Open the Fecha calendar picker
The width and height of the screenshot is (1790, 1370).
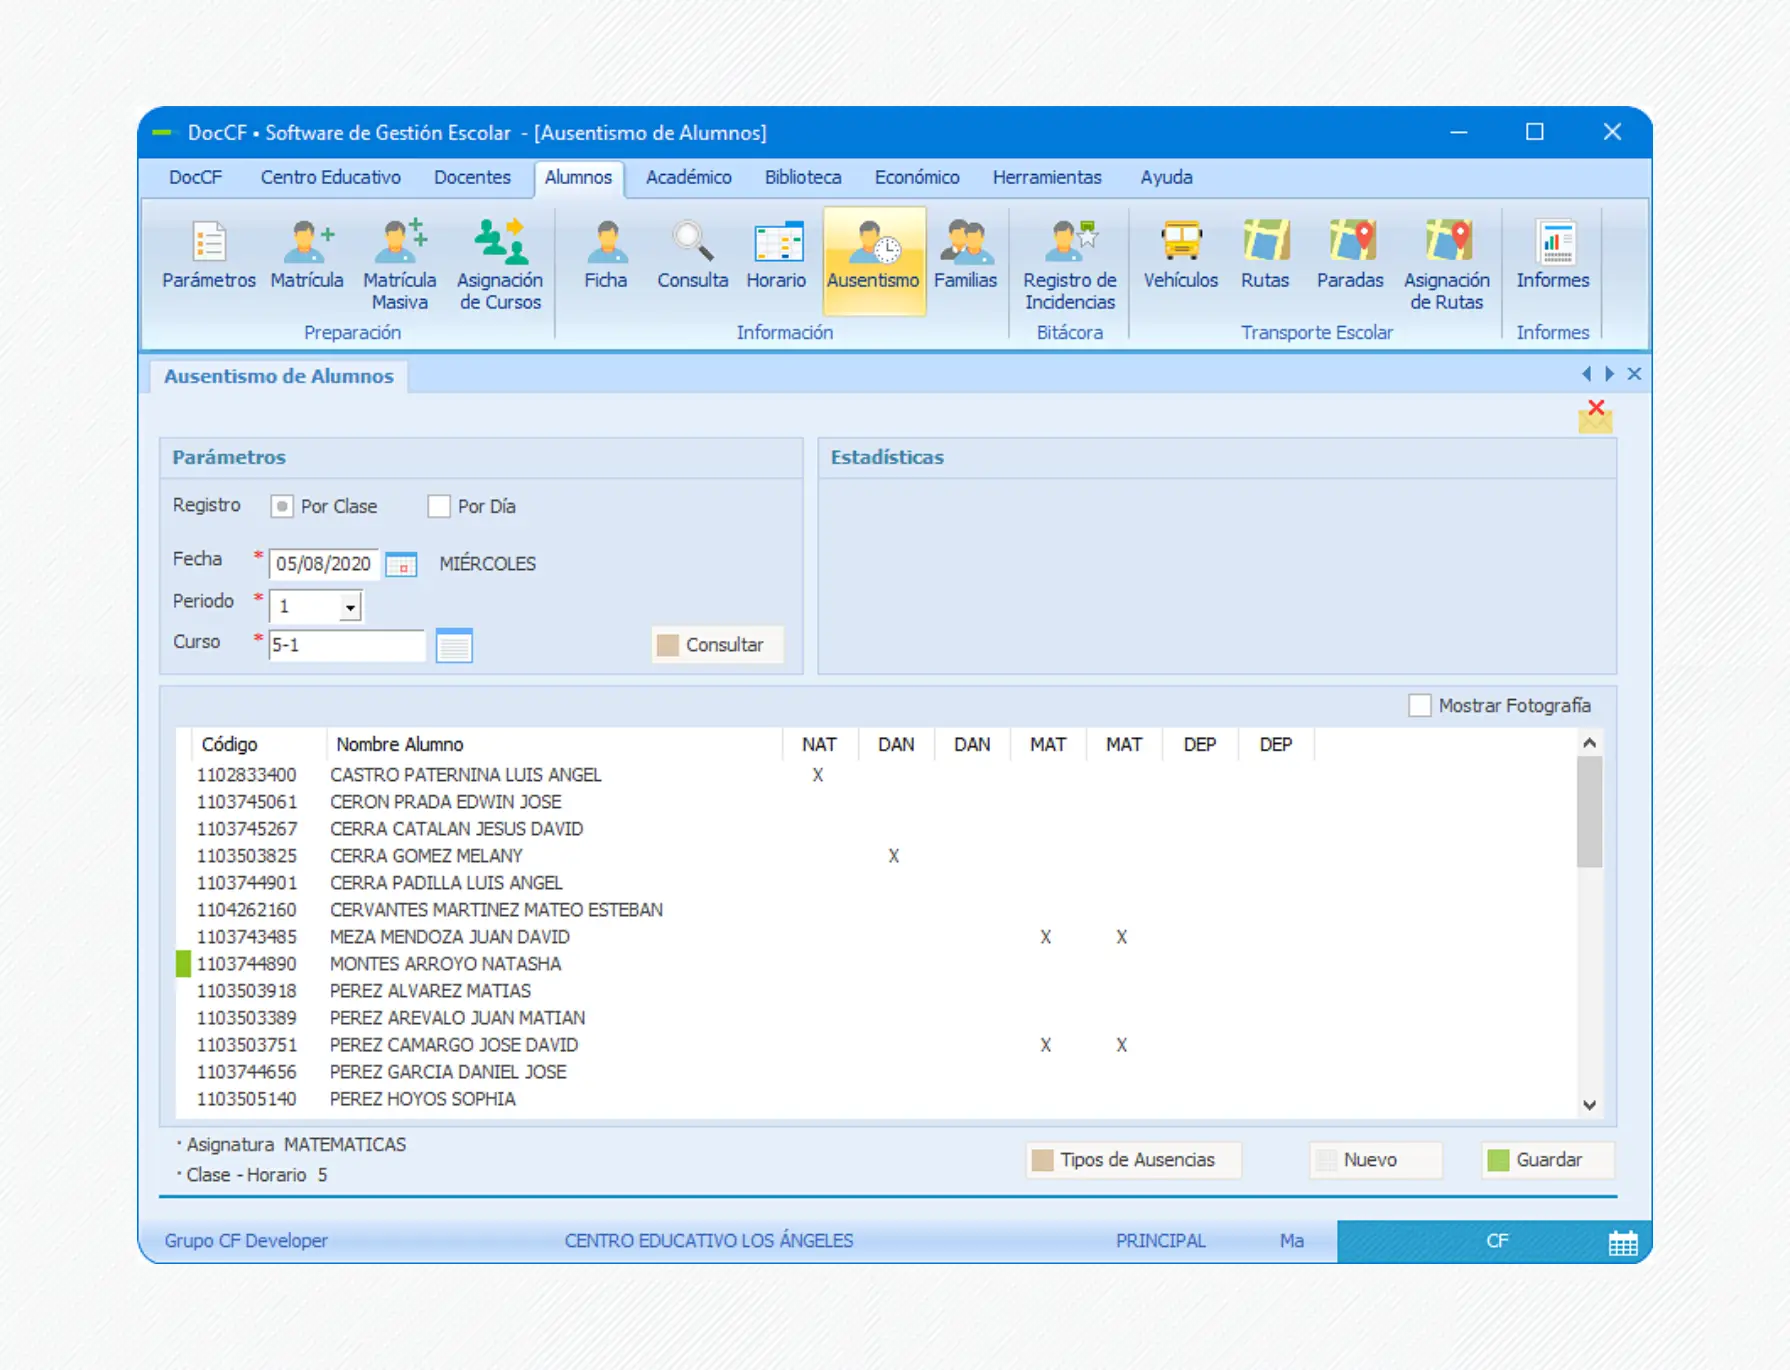[401, 564]
